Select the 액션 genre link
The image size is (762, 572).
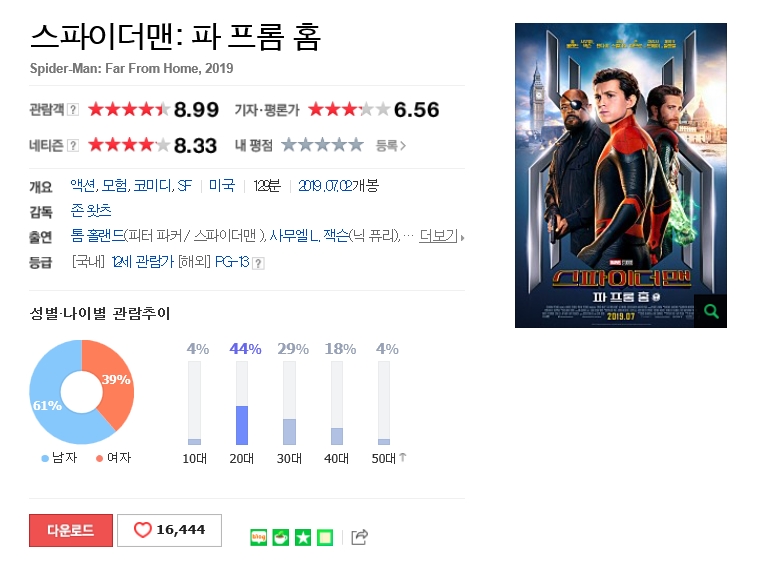(83, 186)
